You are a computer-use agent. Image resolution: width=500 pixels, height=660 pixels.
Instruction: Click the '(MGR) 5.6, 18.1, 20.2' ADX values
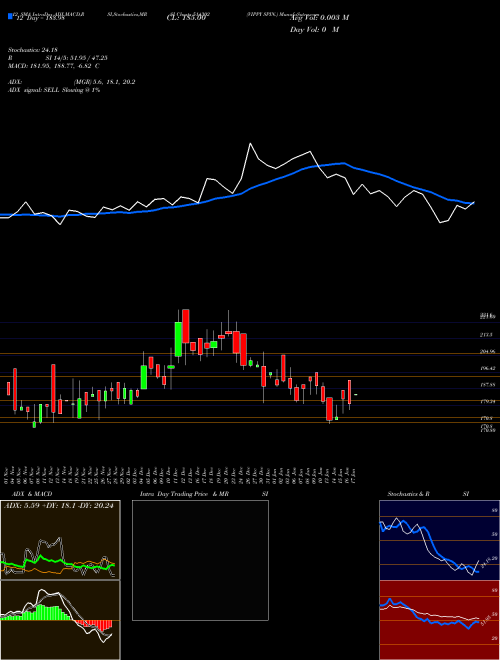(x=104, y=82)
